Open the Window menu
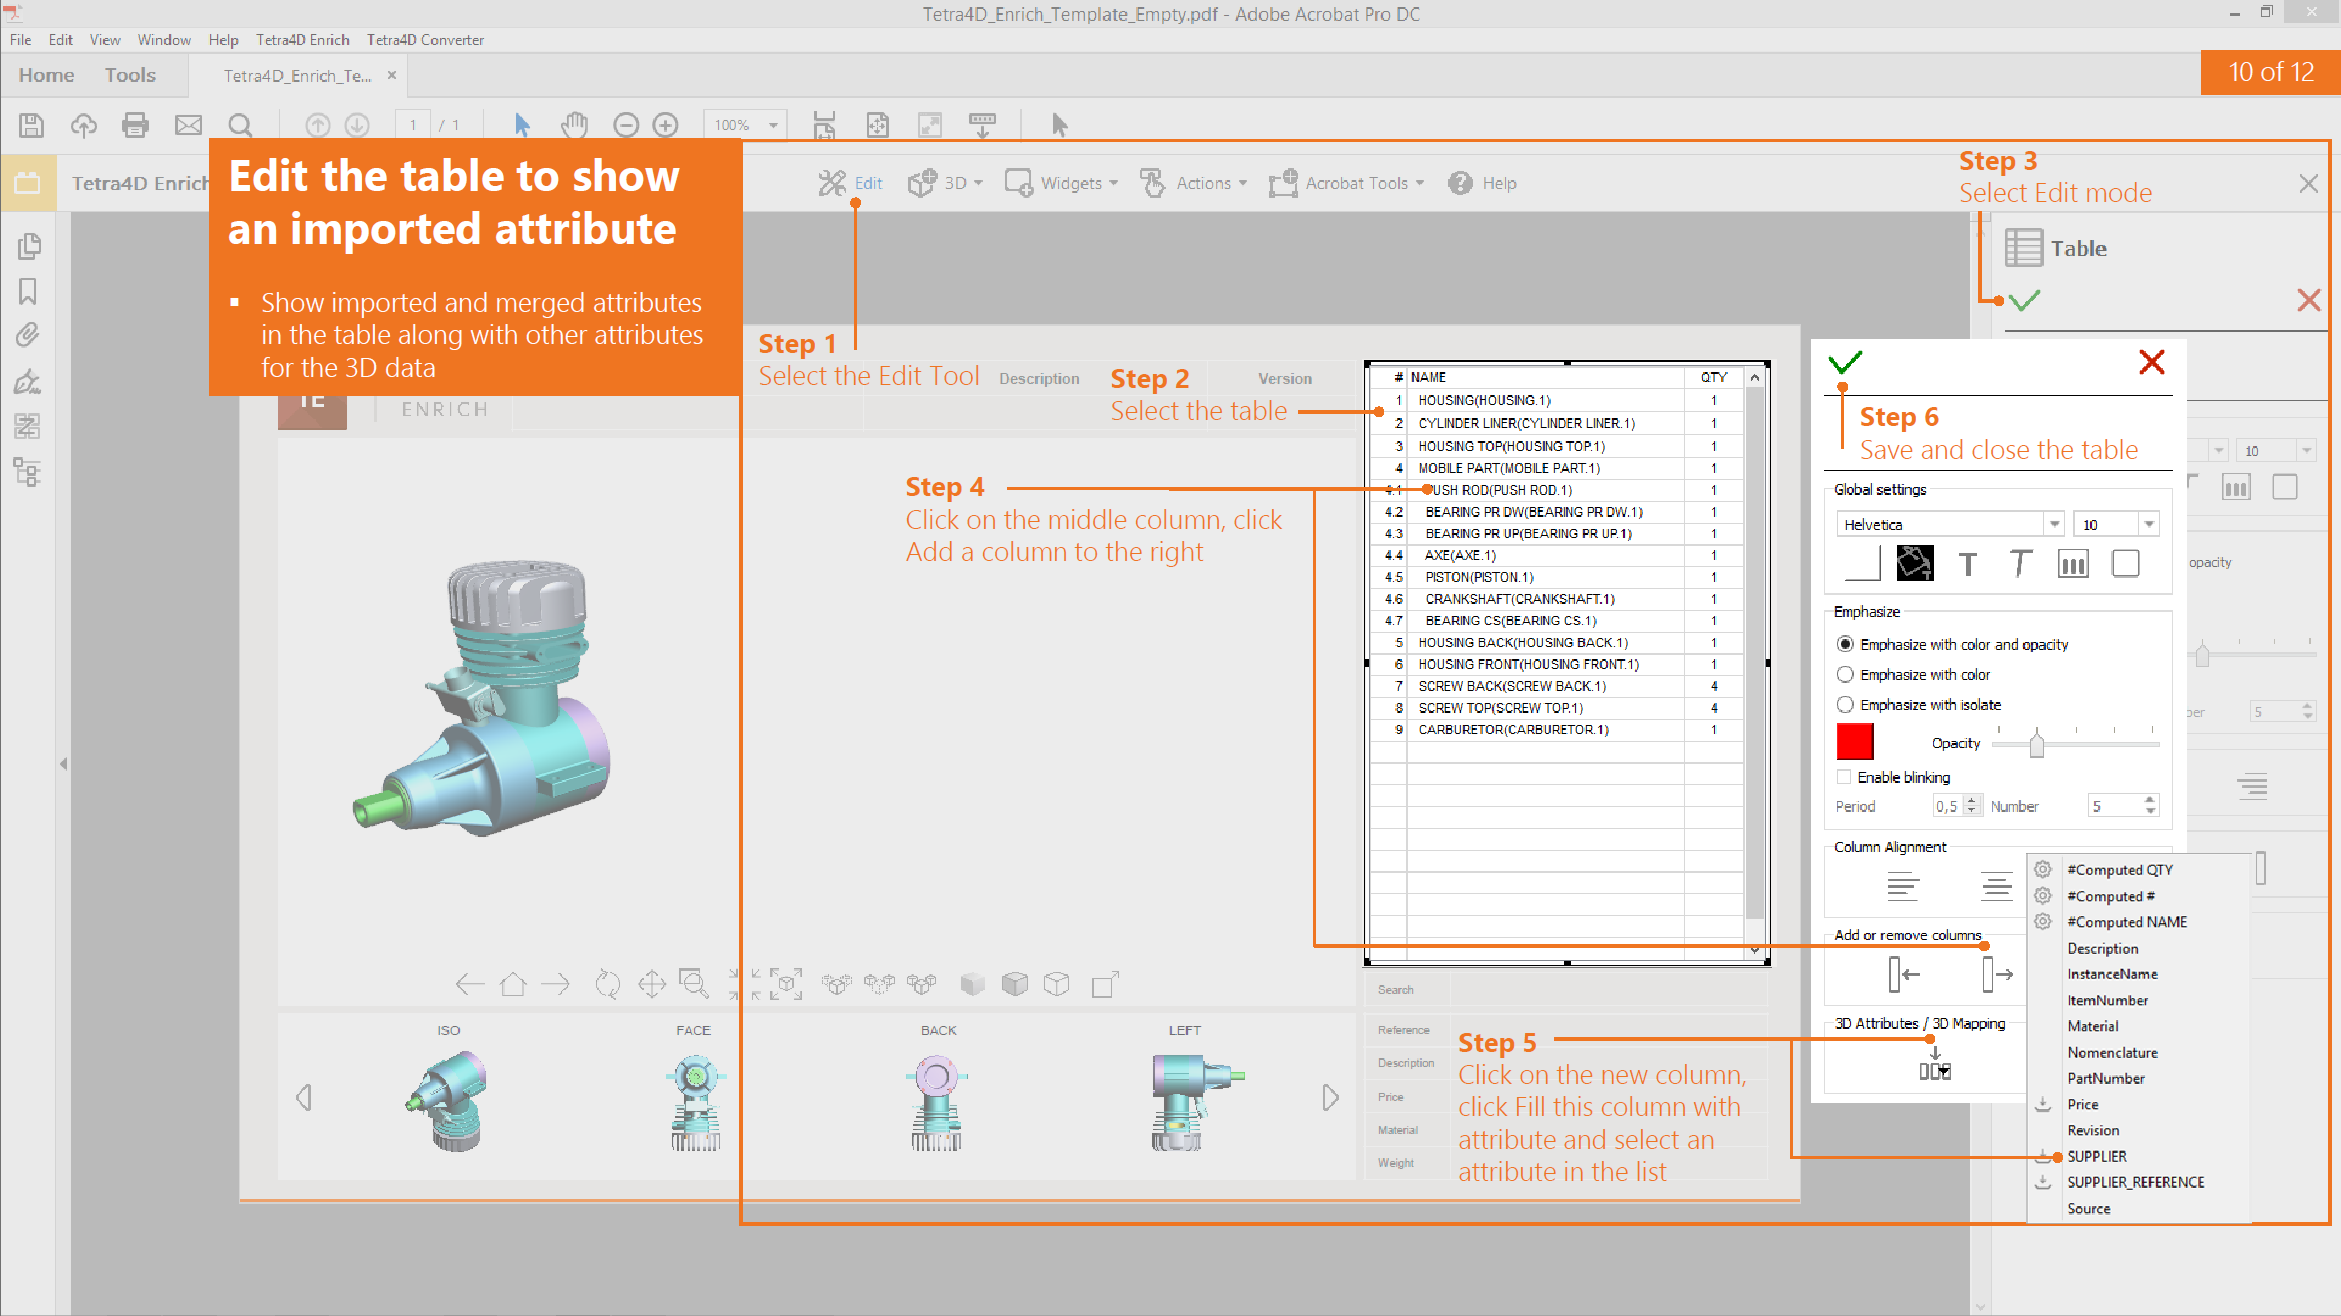The image size is (2341, 1316). point(164,40)
